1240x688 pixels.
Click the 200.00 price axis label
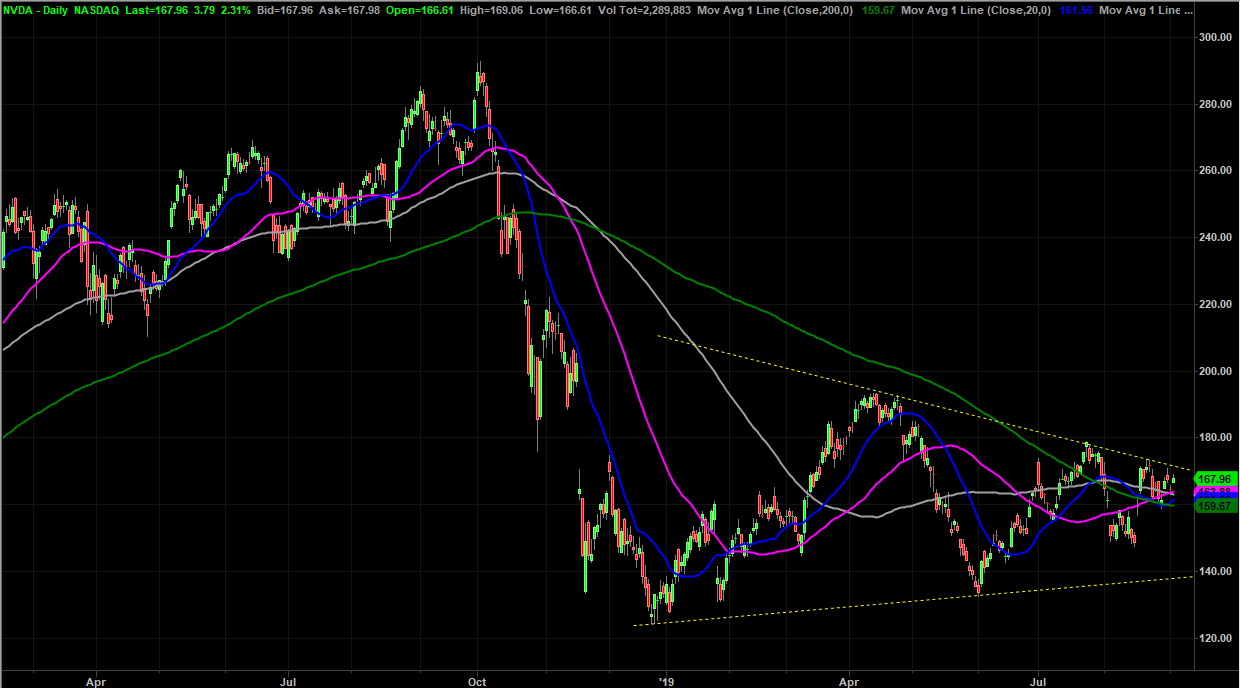[1215, 371]
